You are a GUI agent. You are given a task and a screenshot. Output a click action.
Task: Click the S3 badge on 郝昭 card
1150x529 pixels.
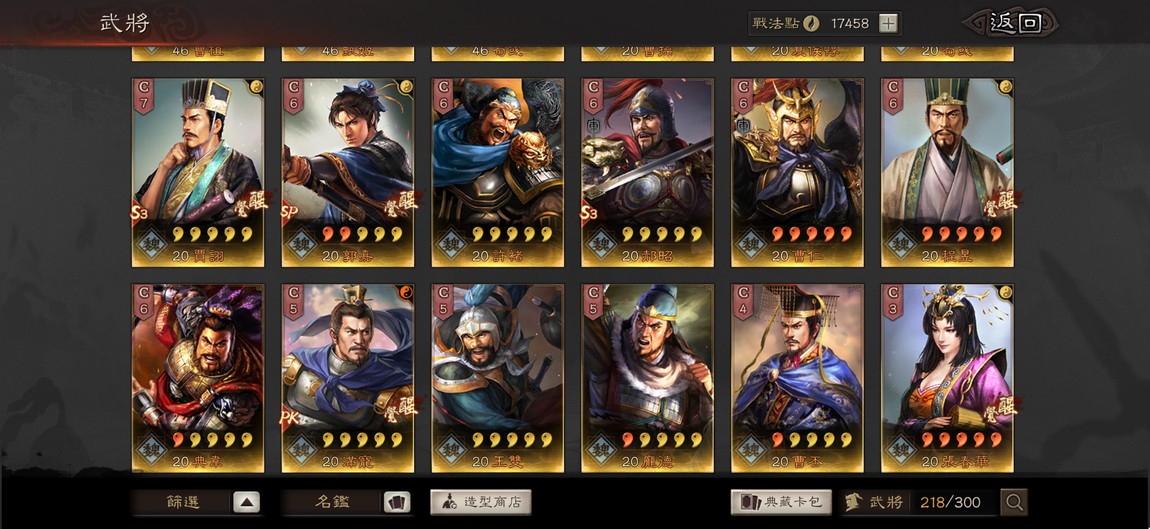pyautogui.click(x=589, y=214)
